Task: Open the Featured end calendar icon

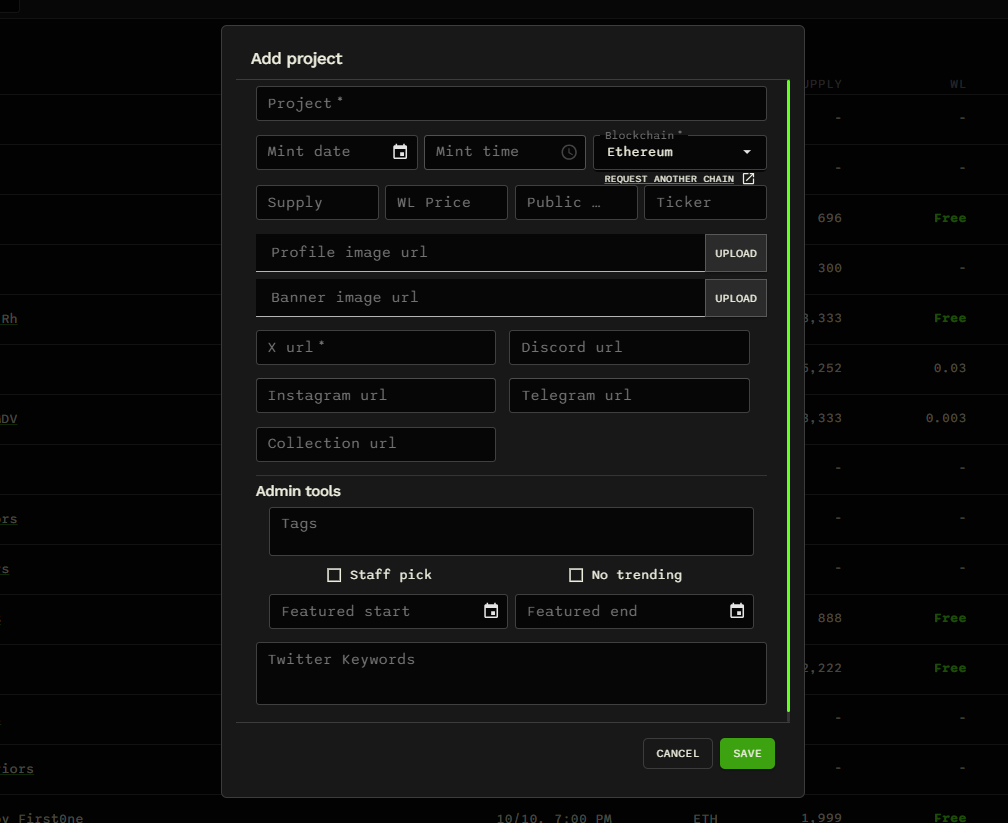Action: coord(737,611)
